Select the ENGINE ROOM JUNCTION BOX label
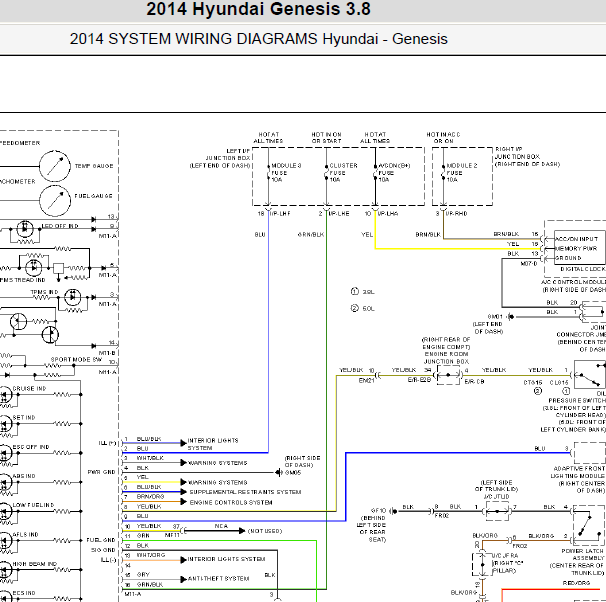 click(x=446, y=358)
